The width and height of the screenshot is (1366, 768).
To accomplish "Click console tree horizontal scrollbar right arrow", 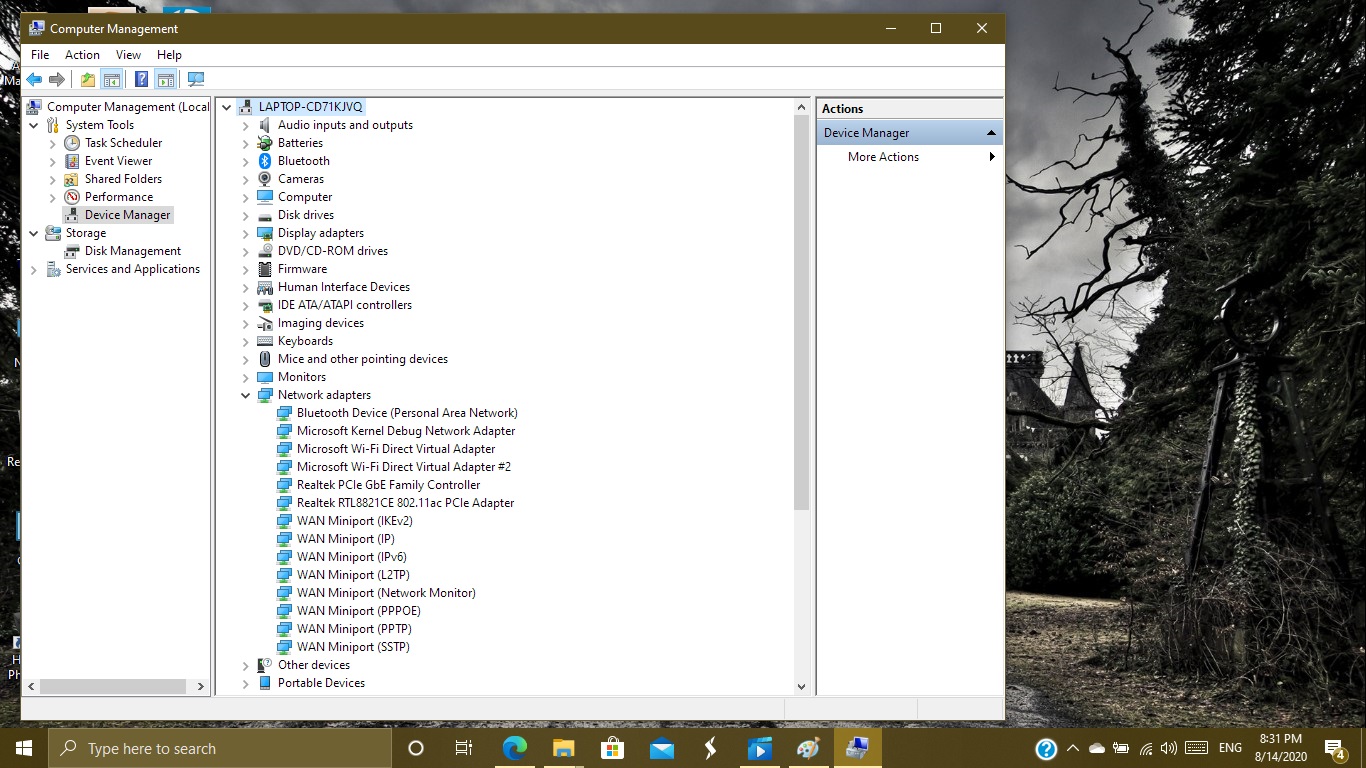I will (x=200, y=686).
